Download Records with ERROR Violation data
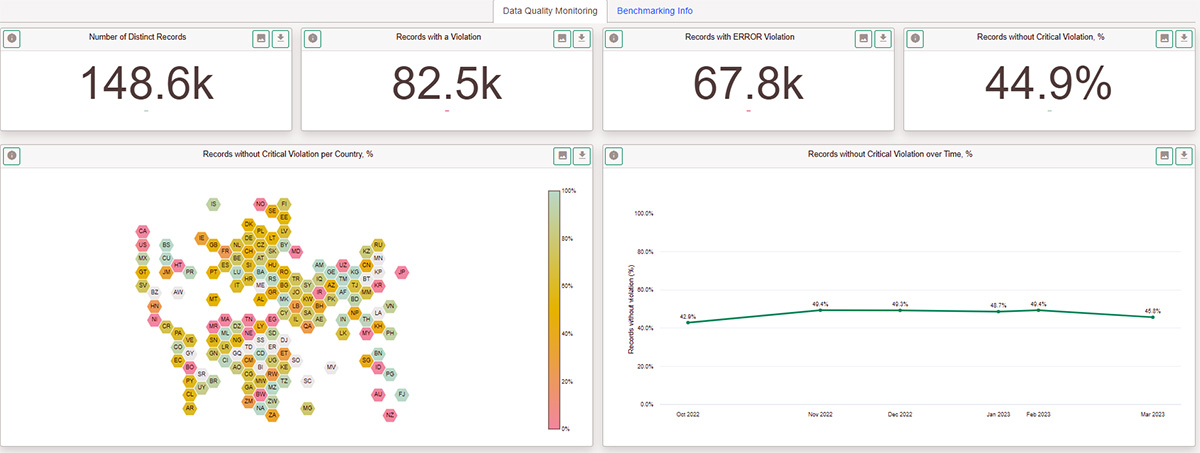Viewport: 1200px width, 453px height. click(x=883, y=39)
